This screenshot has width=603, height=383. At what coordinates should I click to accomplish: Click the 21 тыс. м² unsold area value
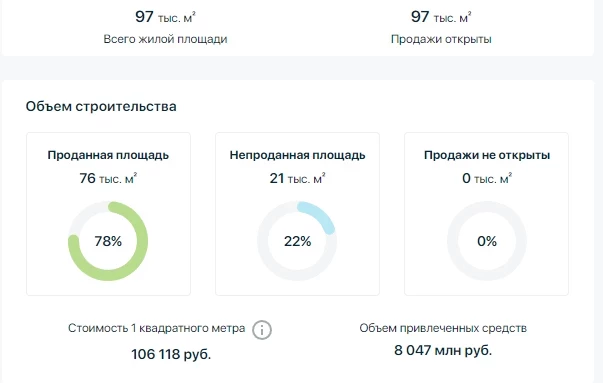[297, 178]
